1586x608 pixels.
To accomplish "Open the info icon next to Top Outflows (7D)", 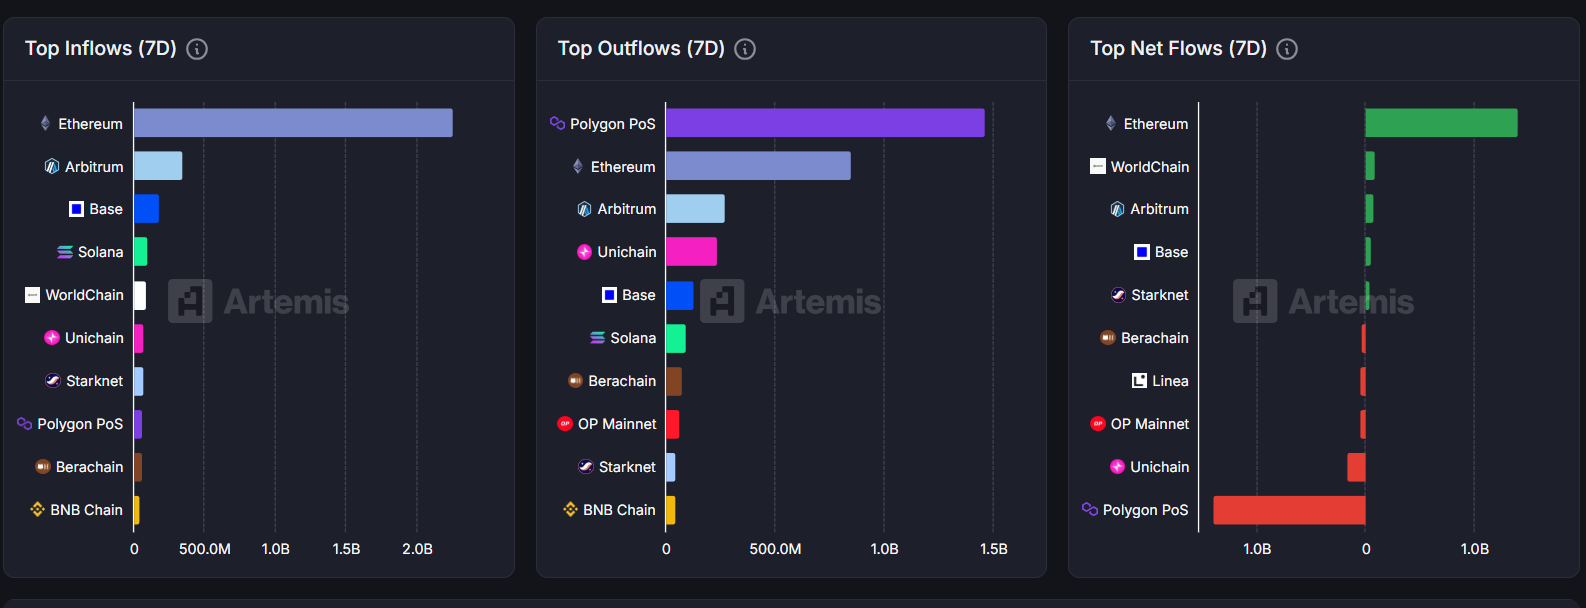I will point(745,49).
